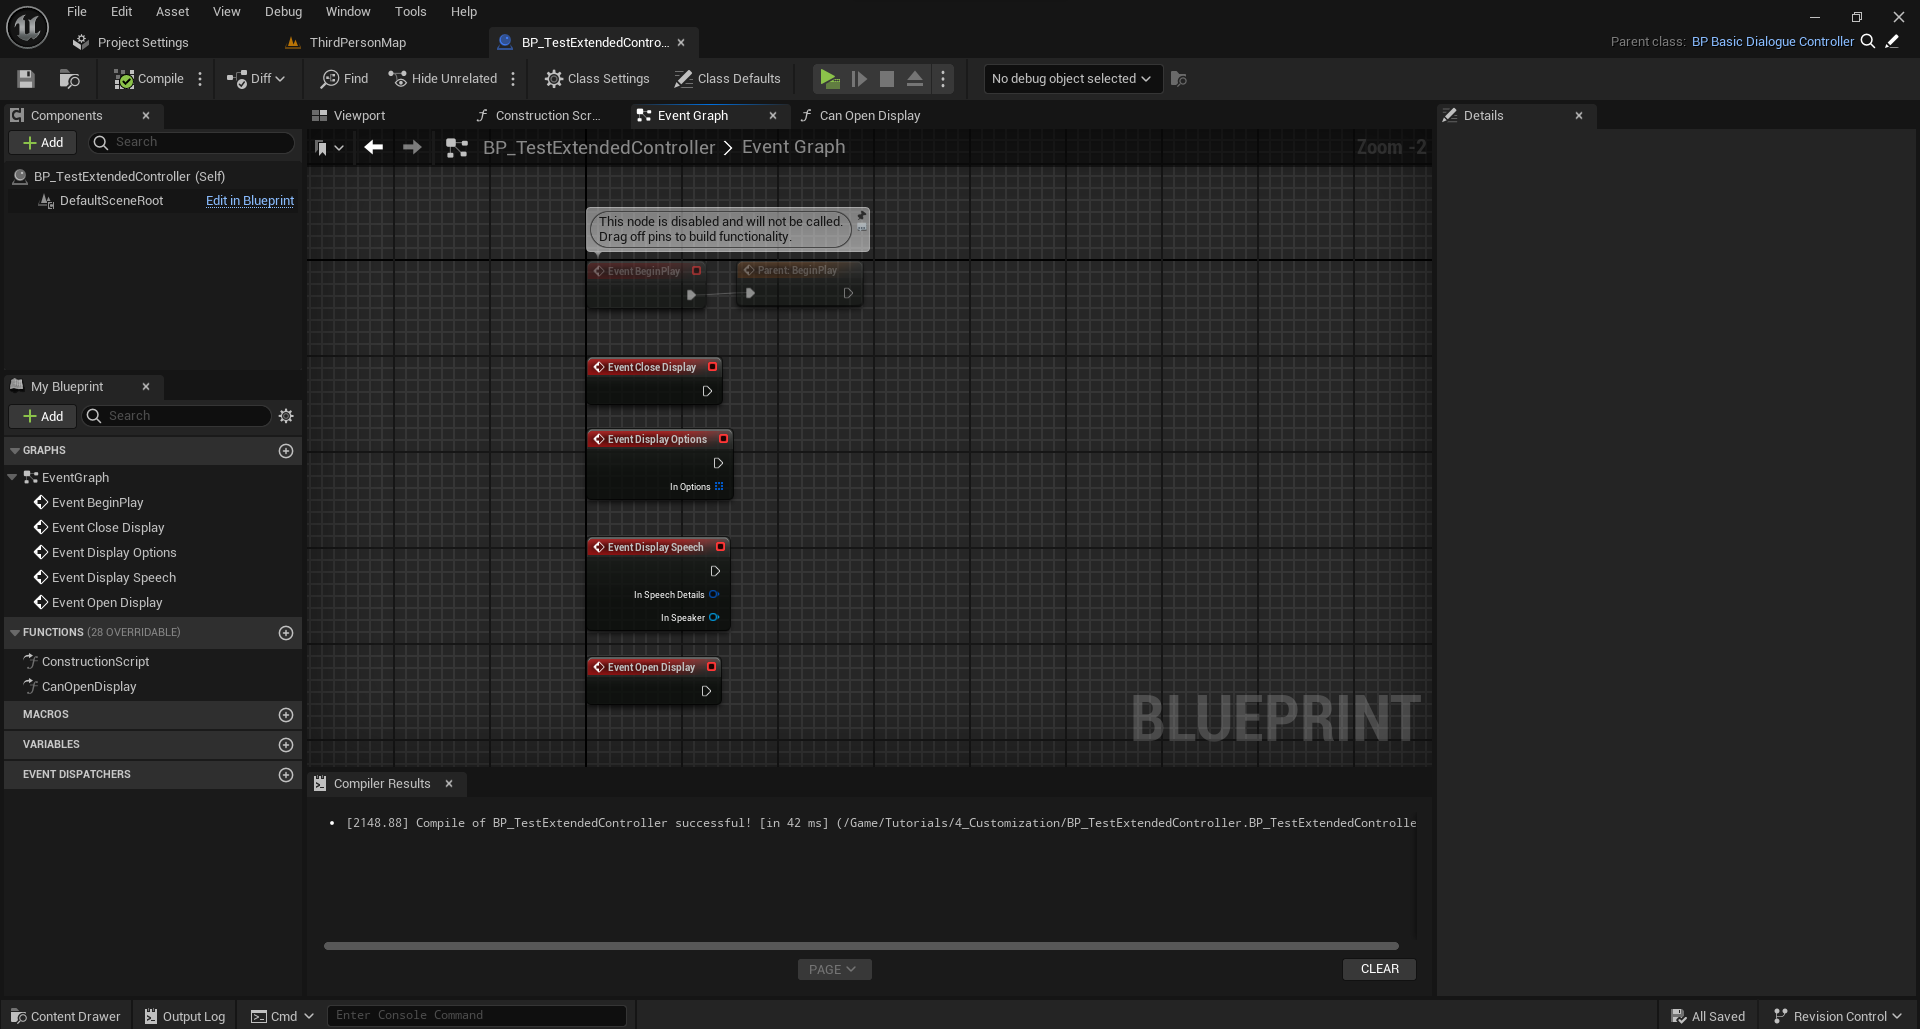Image resolution: width=1920 pixels, height=1029 pixels.
Task: Click the debug object find icon
Action: (x=1179, y=79)
